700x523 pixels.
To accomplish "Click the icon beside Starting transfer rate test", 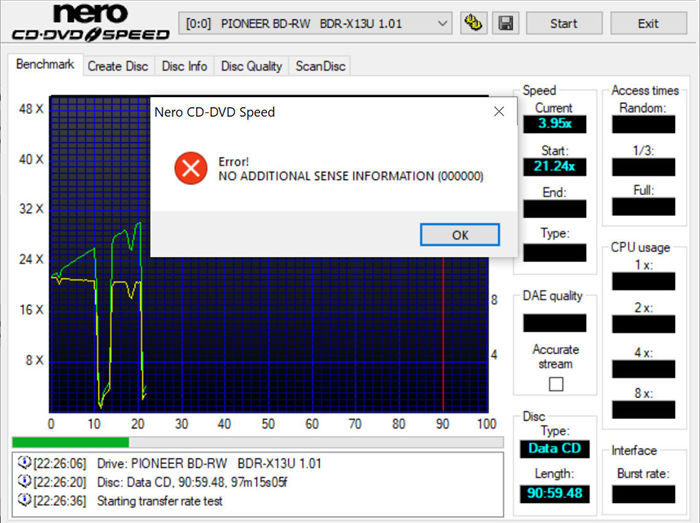I will point(23,501).
